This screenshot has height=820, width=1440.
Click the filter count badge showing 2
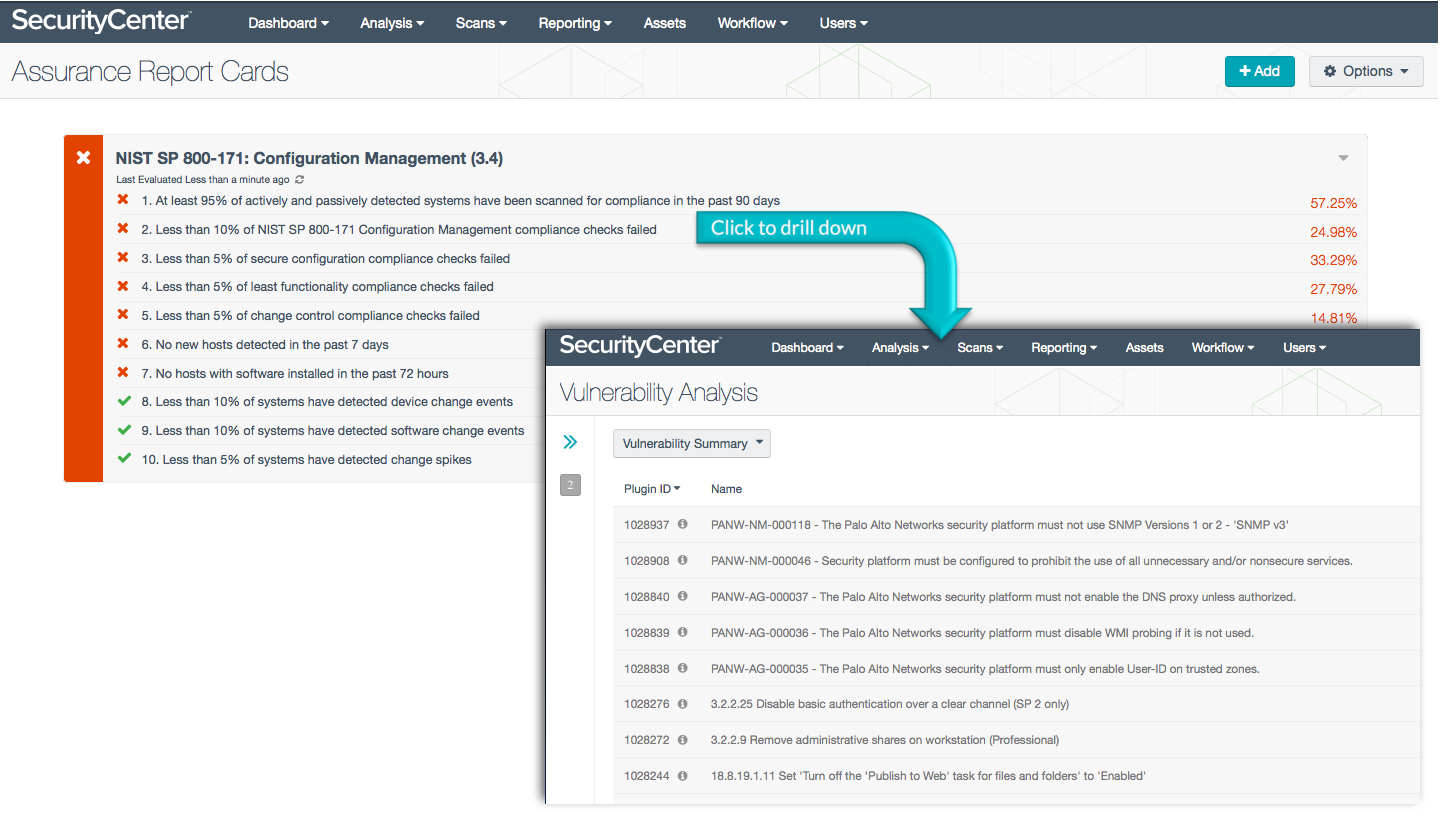point(570,486)
